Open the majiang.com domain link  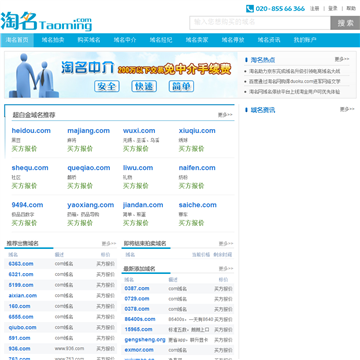pyautogui.click(x=88, y=131)
